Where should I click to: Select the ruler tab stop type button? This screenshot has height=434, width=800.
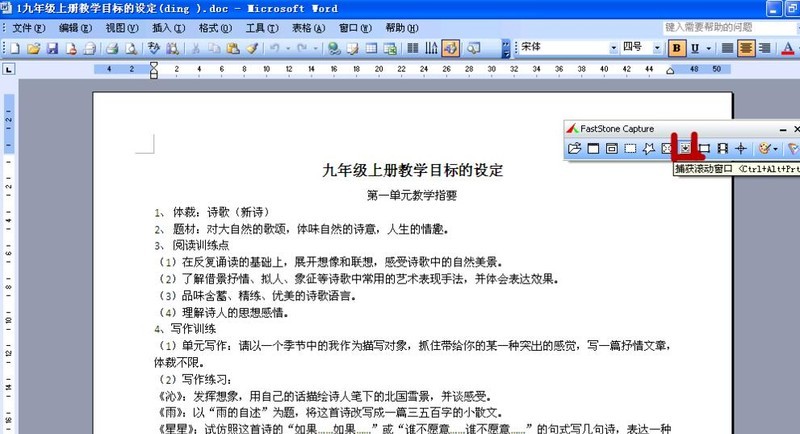9,69
